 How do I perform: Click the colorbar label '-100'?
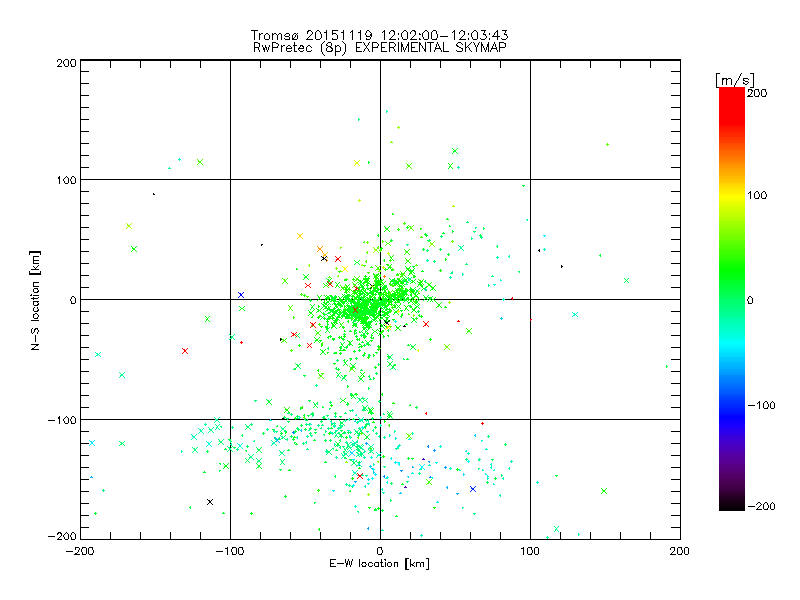click(x=761, y=405)
